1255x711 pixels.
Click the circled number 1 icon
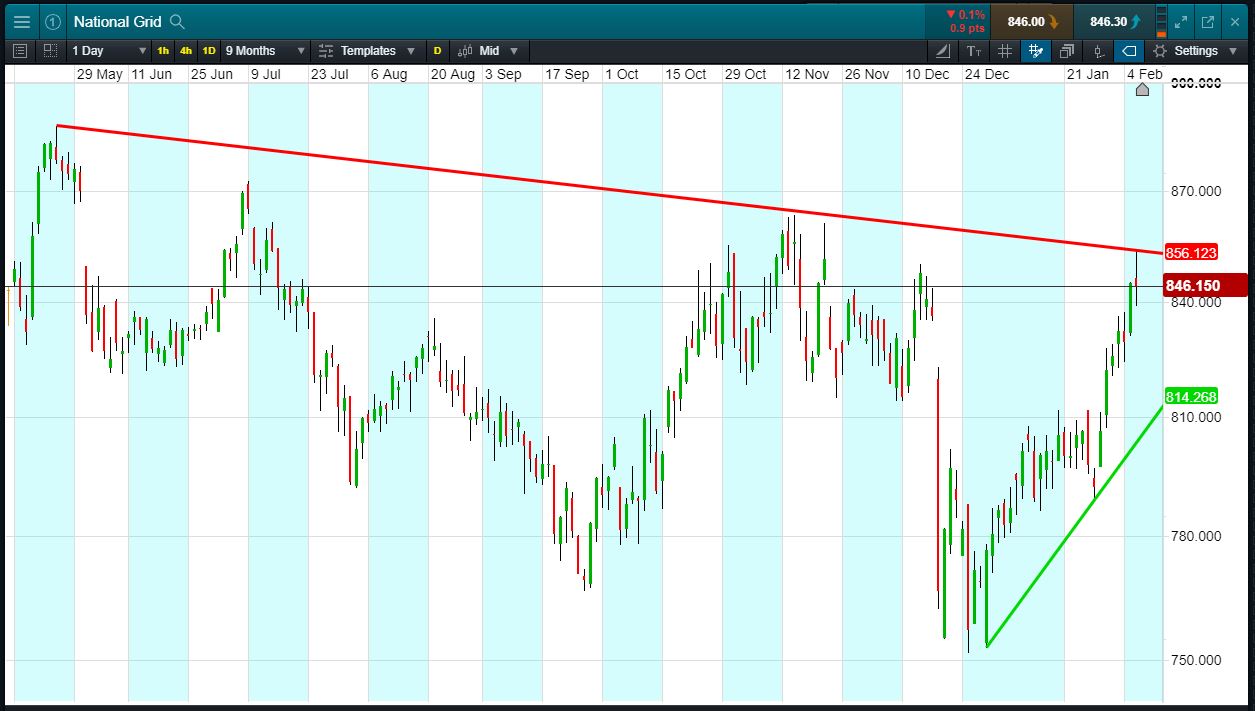point(53,21)
